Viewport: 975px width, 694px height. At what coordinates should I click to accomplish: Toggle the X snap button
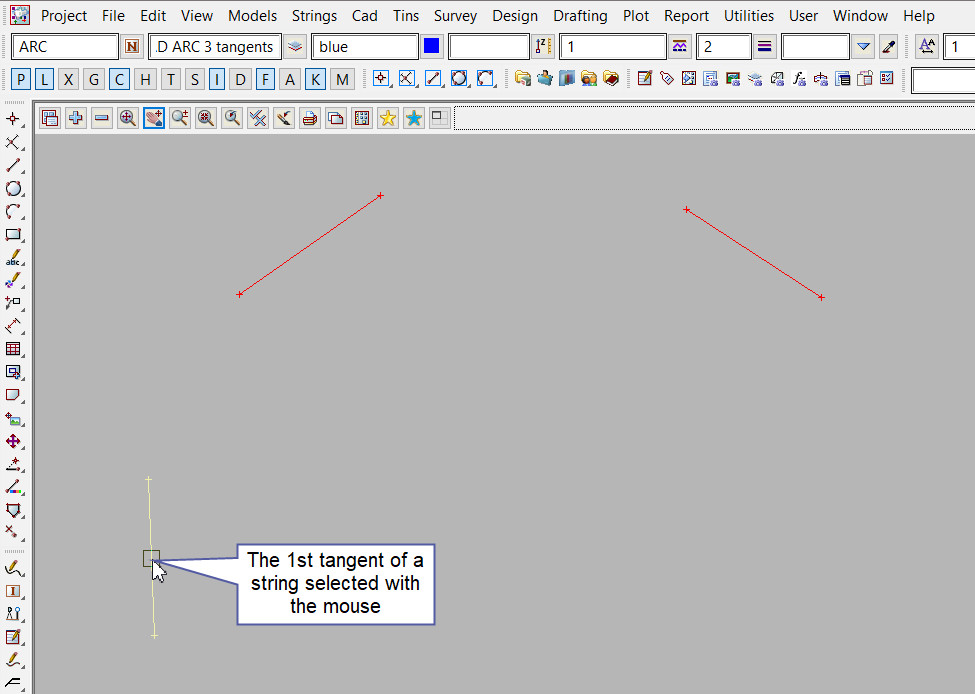click(69, 79)
